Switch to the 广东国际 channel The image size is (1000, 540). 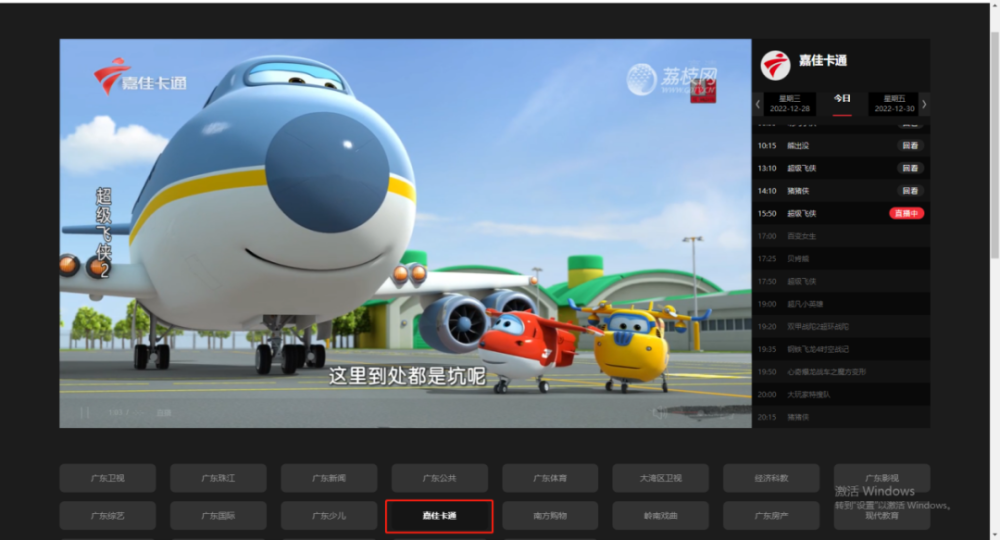(x=218, y=516)
